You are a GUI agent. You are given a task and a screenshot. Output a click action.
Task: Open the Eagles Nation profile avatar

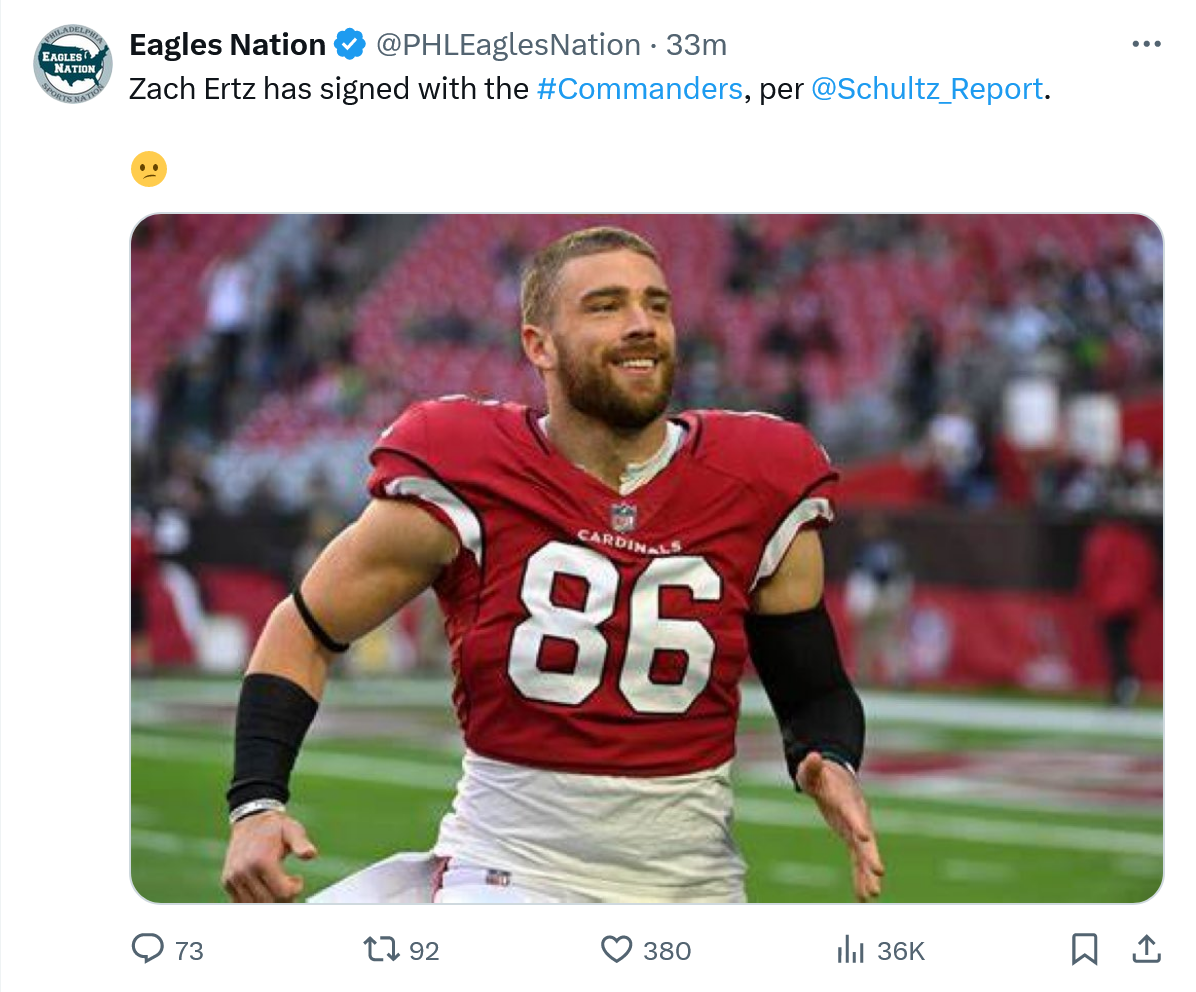(x=72, y=64)
